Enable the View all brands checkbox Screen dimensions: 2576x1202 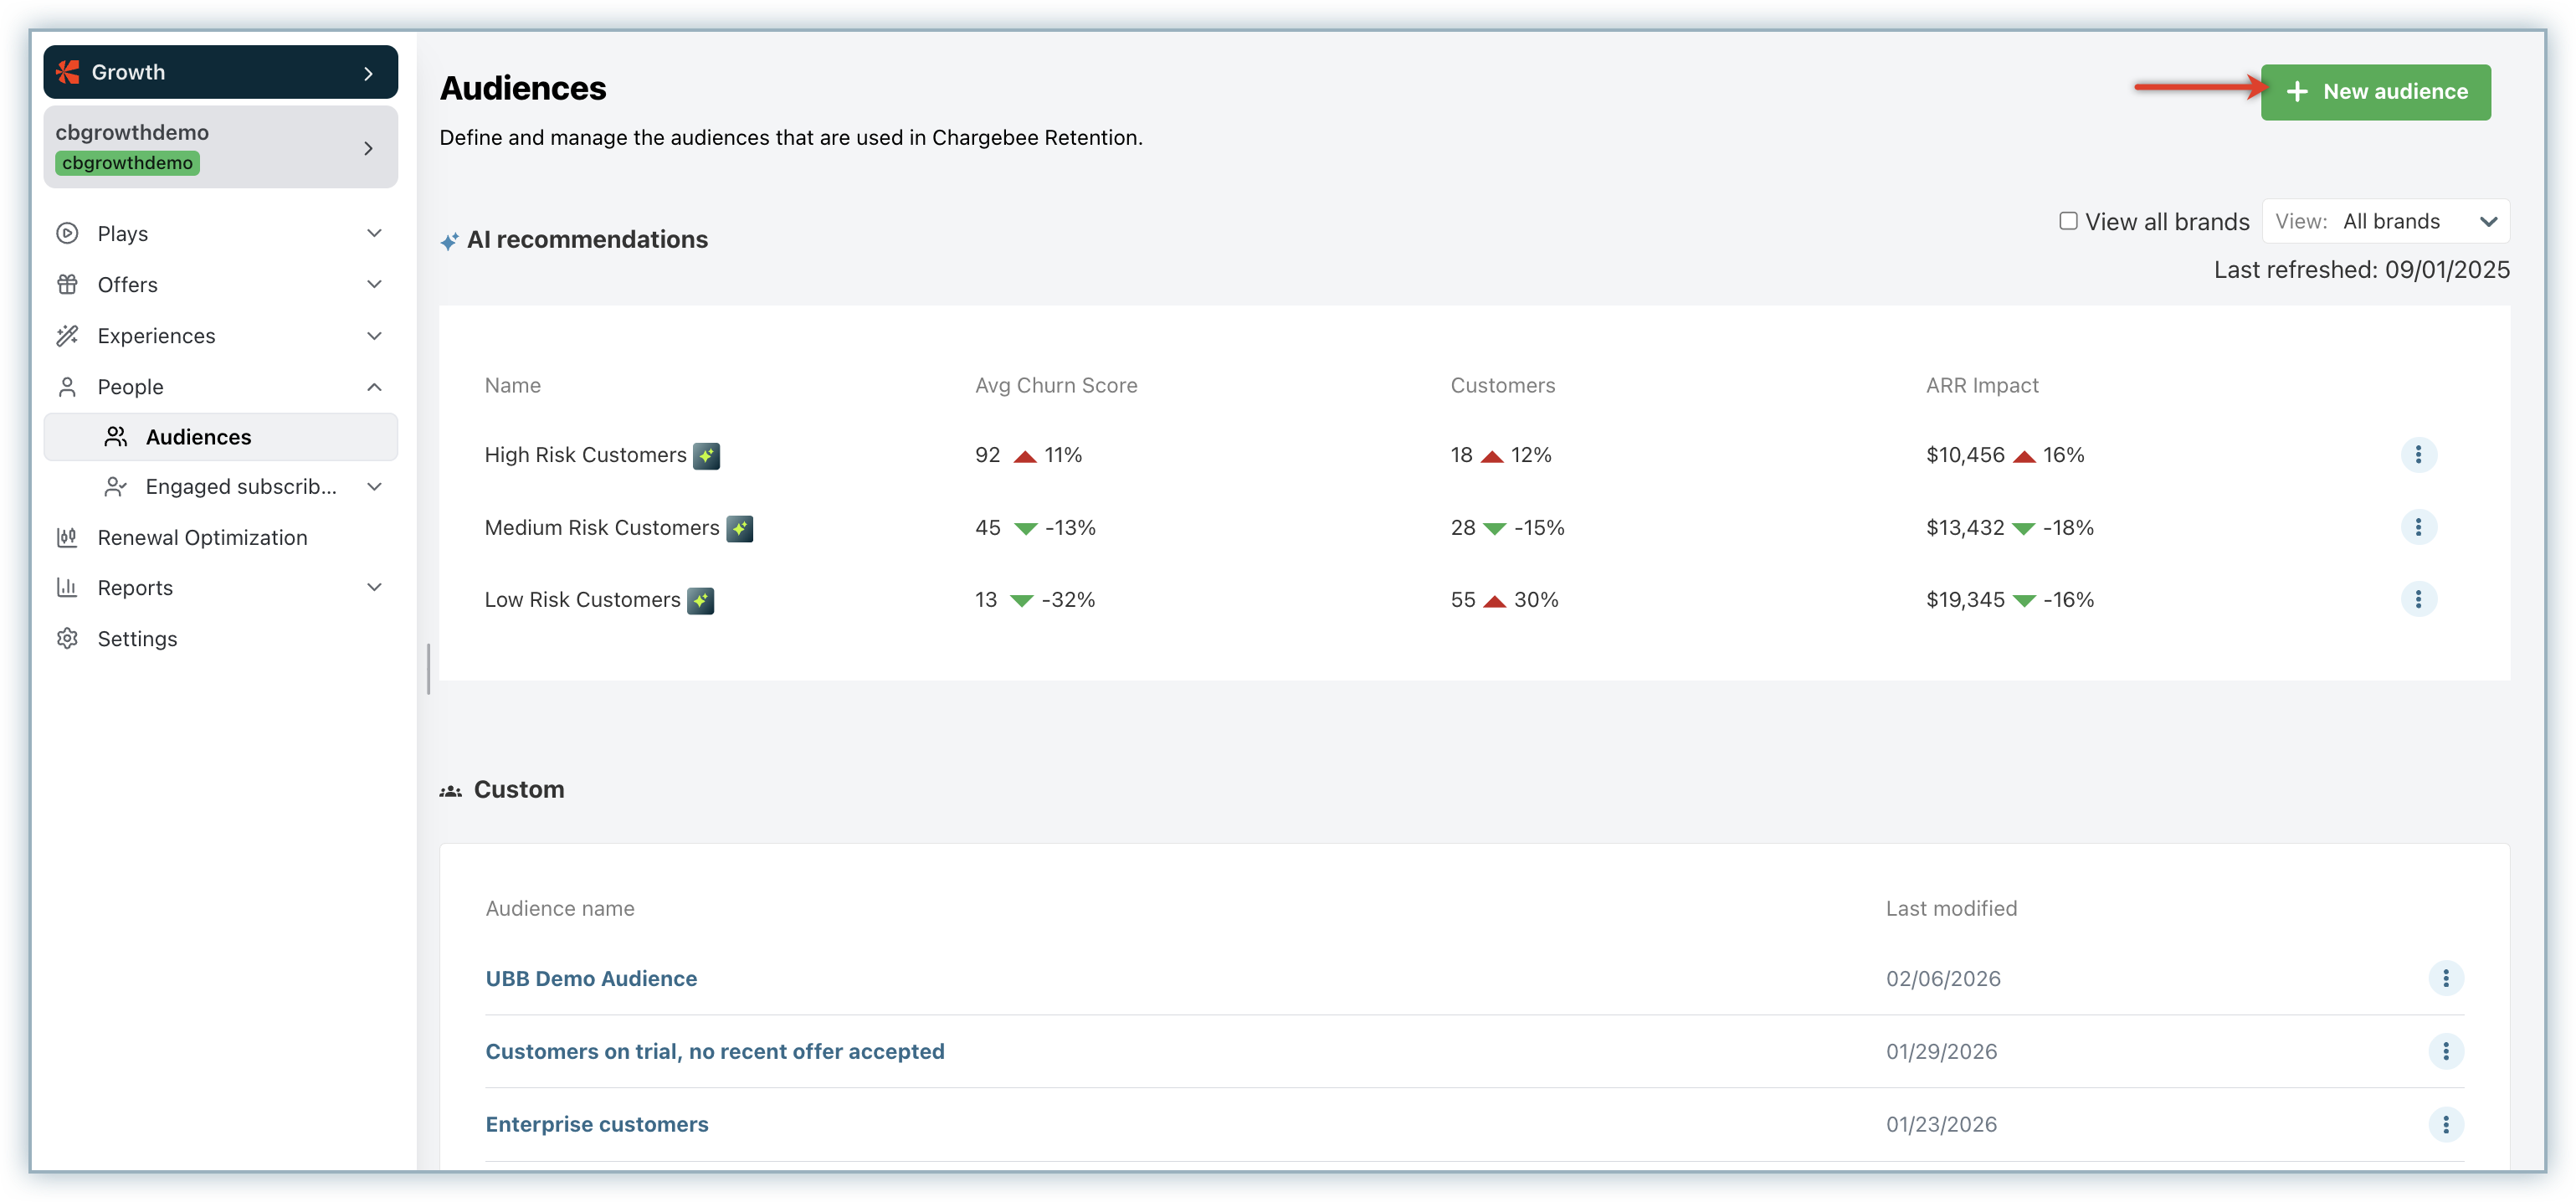click(x=2068, y=221)
